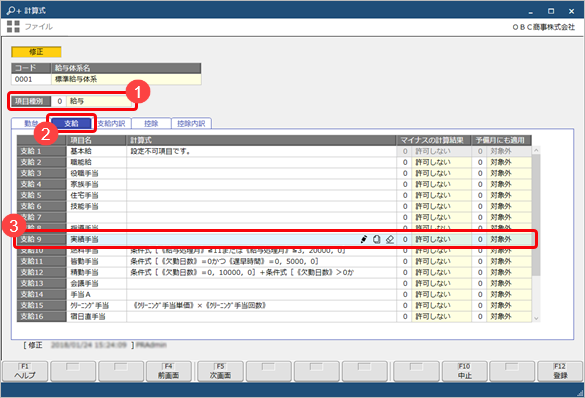Viewport: 585px width, 398px height.
Task: Open the grid menu icon beside ファイル
Action: tap(13, 26)
